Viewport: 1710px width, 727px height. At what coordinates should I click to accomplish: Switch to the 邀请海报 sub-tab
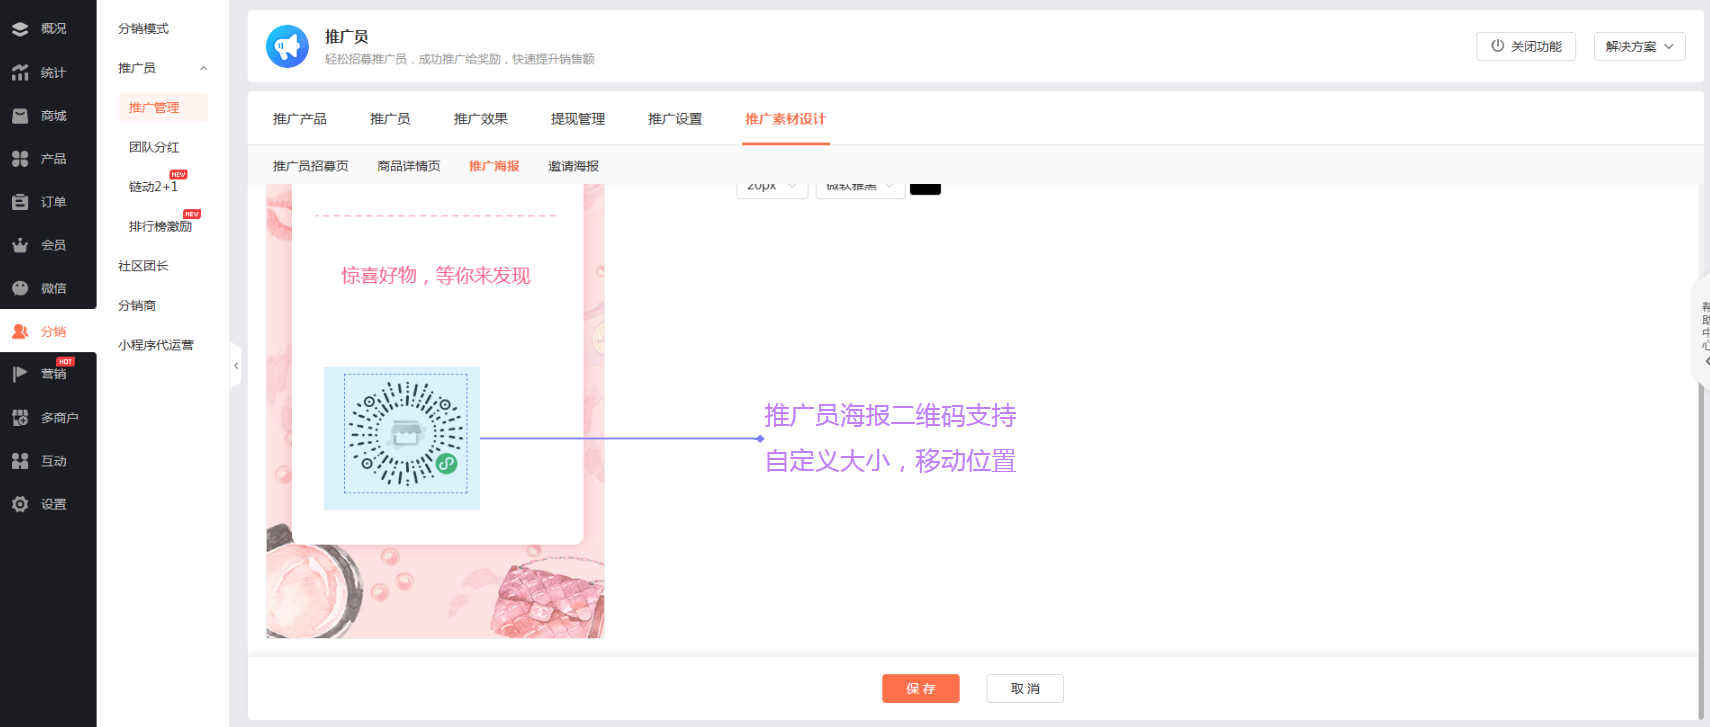(574, 166)
